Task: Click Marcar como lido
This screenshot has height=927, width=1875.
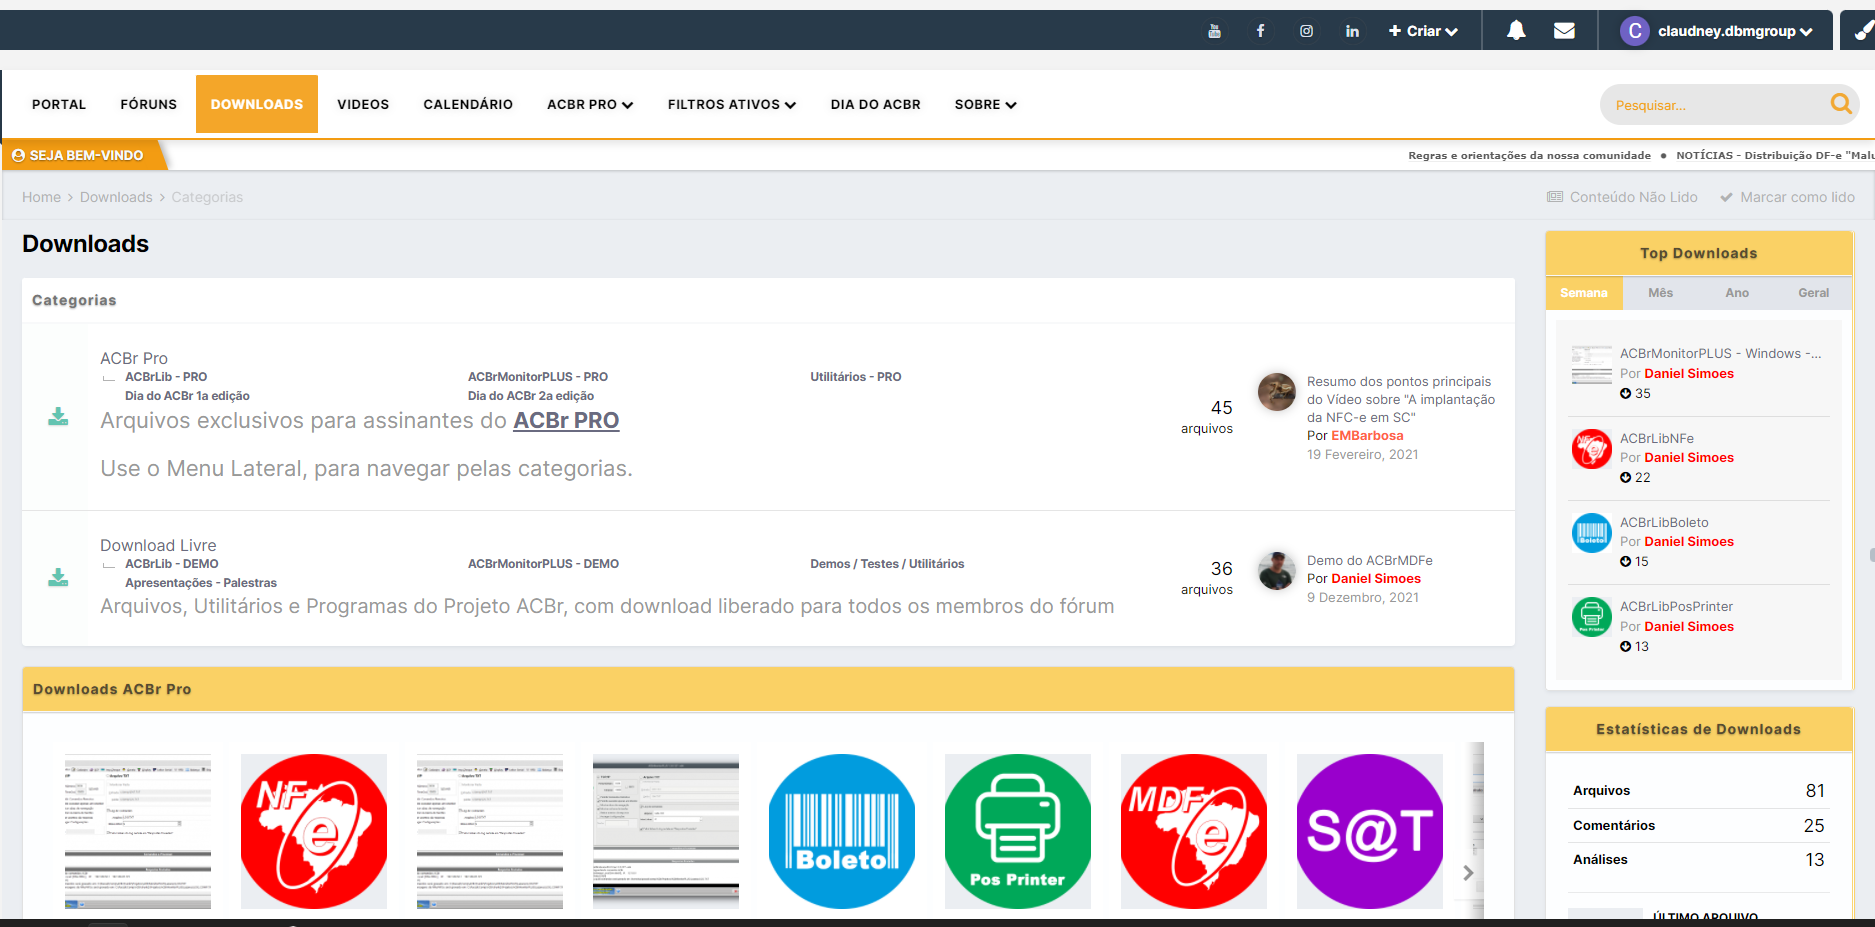Action: coord(1787,197)
